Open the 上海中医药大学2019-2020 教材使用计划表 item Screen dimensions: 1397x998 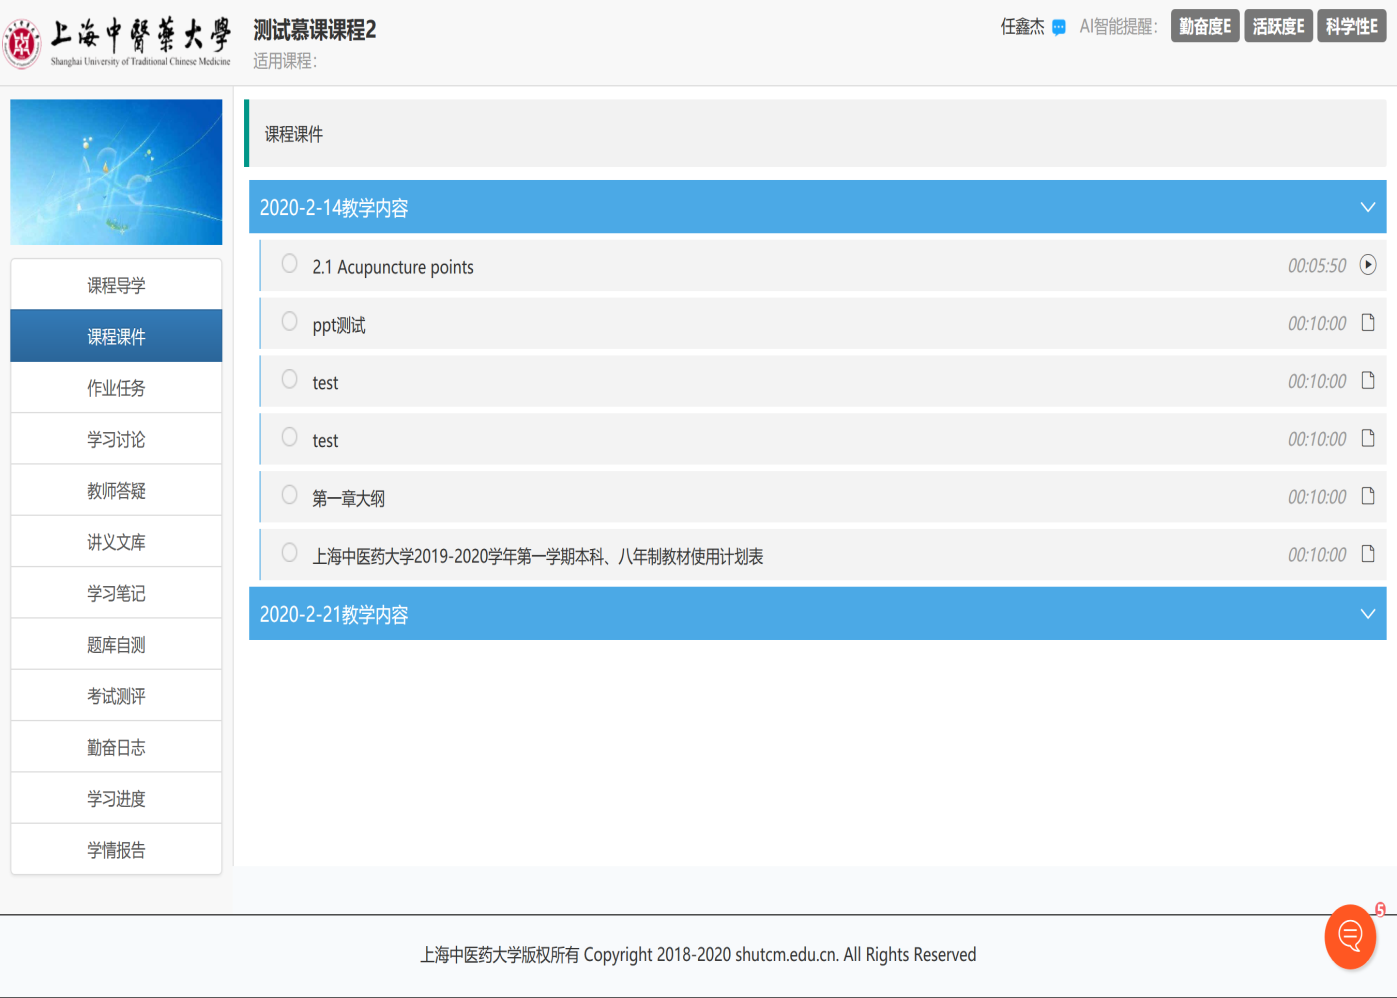pos(537,556)
